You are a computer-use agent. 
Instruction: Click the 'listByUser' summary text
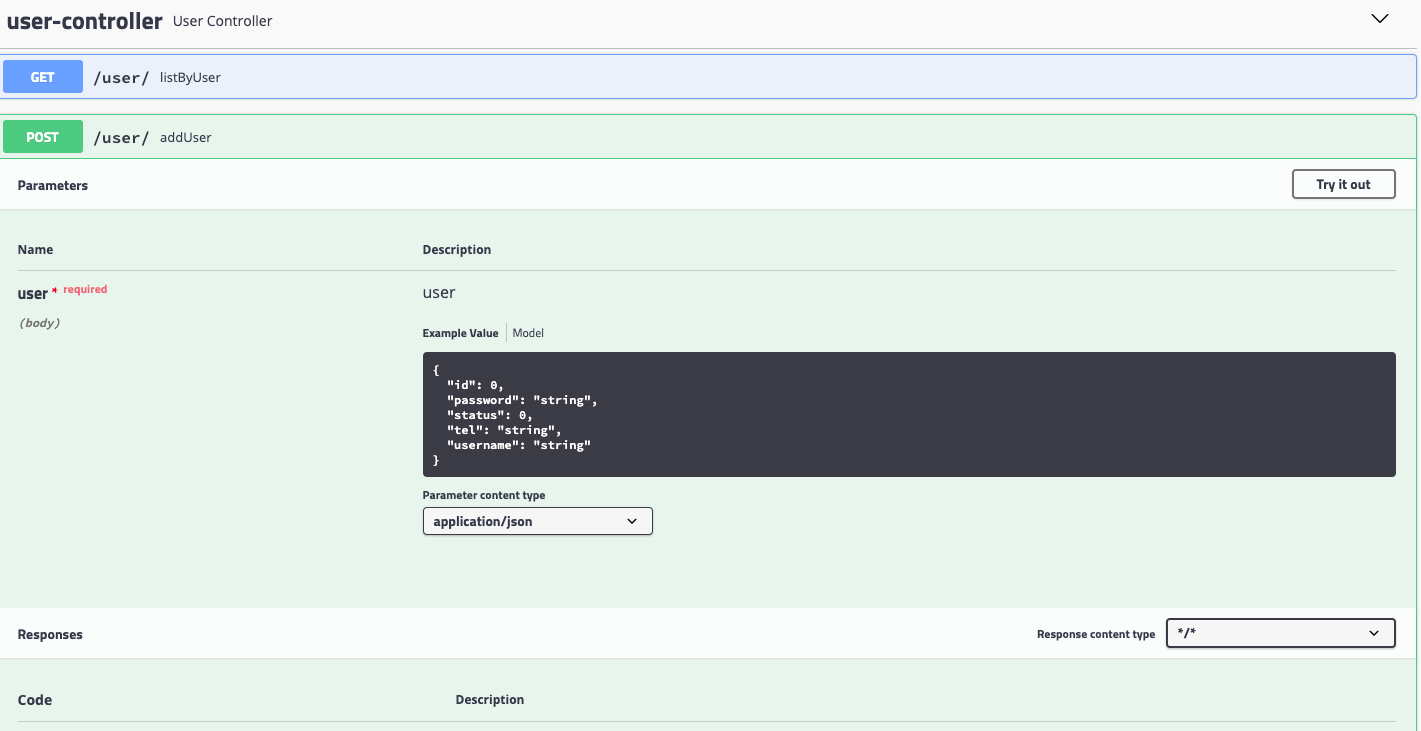tap(190, 78)
